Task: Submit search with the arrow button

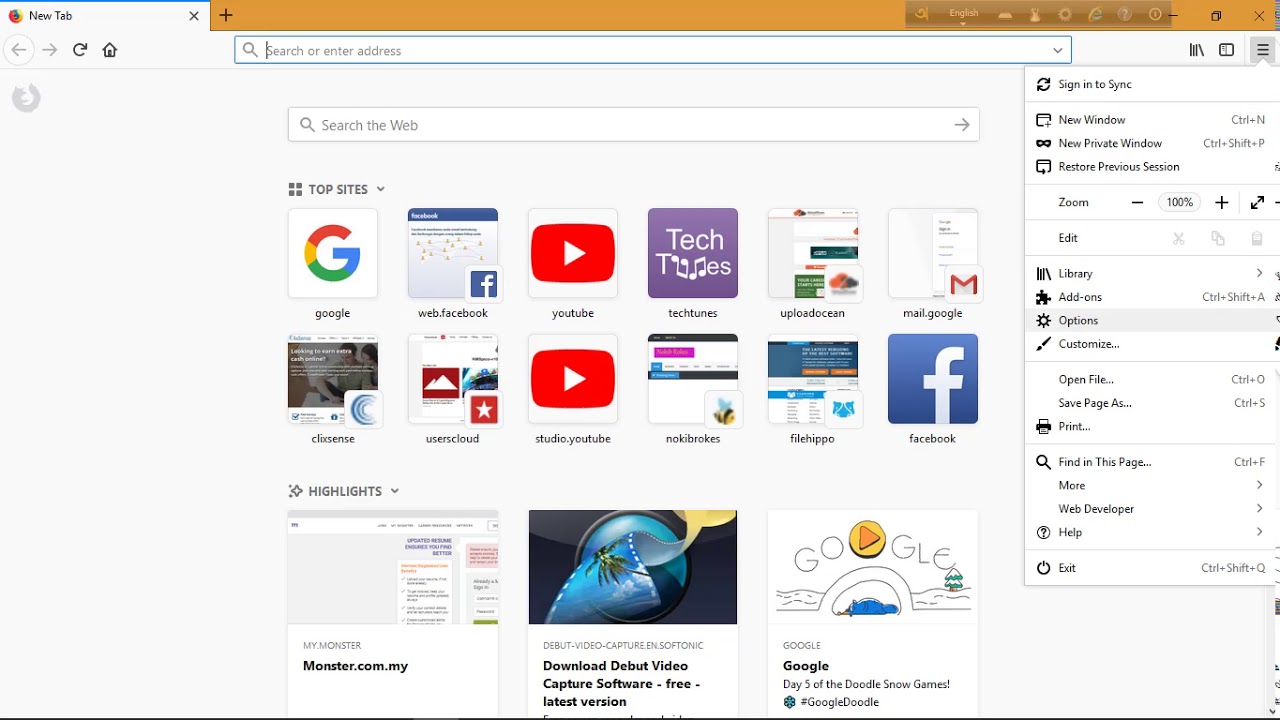Action: [961, 125]
